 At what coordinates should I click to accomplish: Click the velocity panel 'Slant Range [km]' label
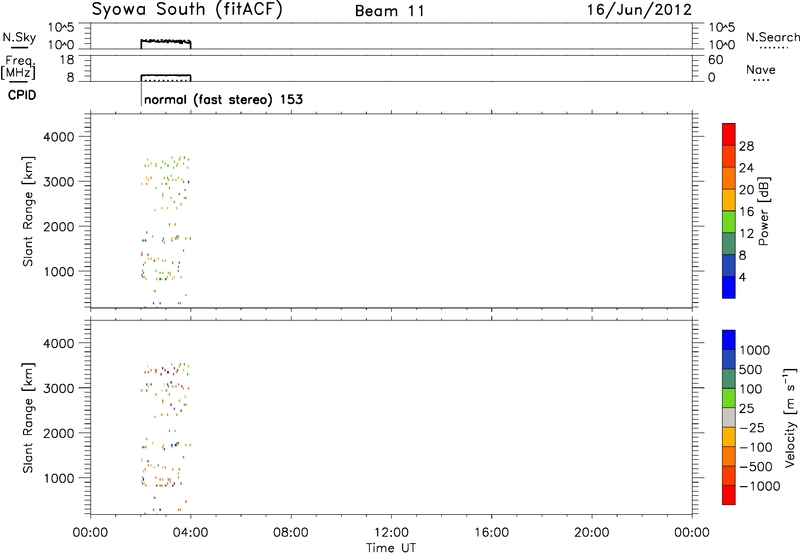click(x=28, y=418)
